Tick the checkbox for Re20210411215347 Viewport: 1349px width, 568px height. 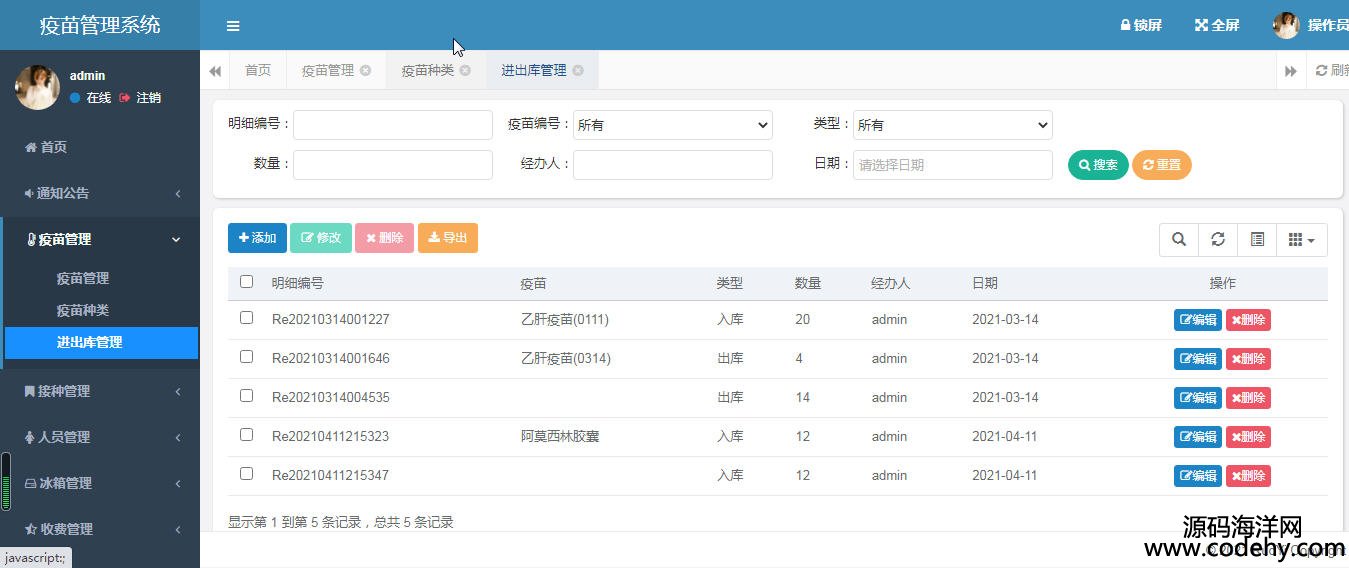pos(247,474)
